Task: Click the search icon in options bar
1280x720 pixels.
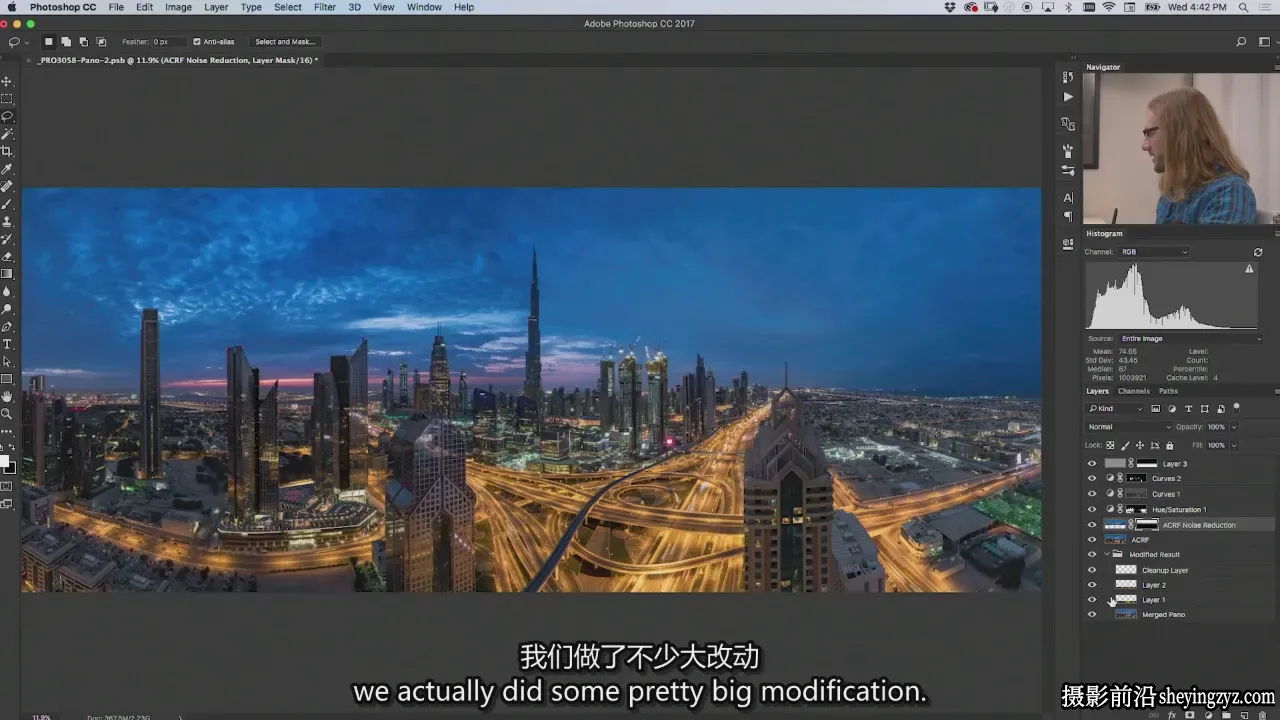Action: (1241, 42)
